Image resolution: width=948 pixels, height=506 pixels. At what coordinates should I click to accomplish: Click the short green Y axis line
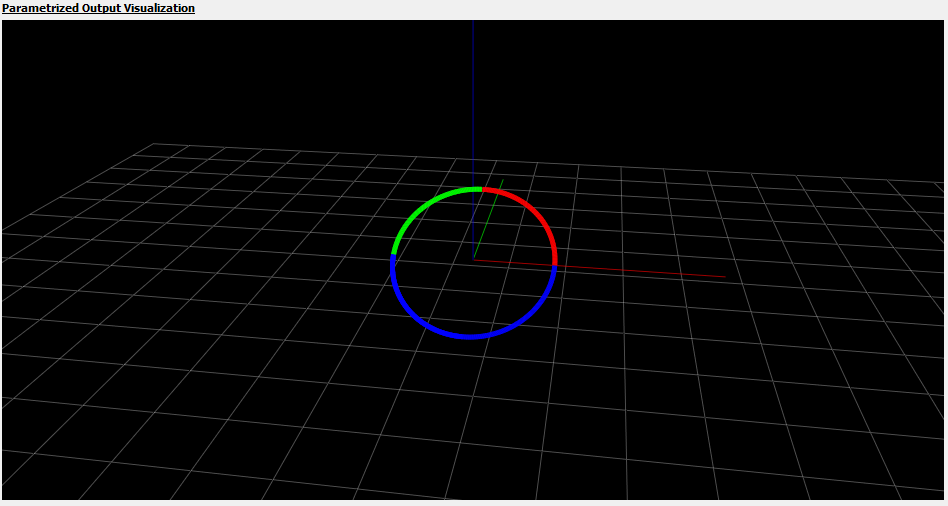click(x=489, y=219)
